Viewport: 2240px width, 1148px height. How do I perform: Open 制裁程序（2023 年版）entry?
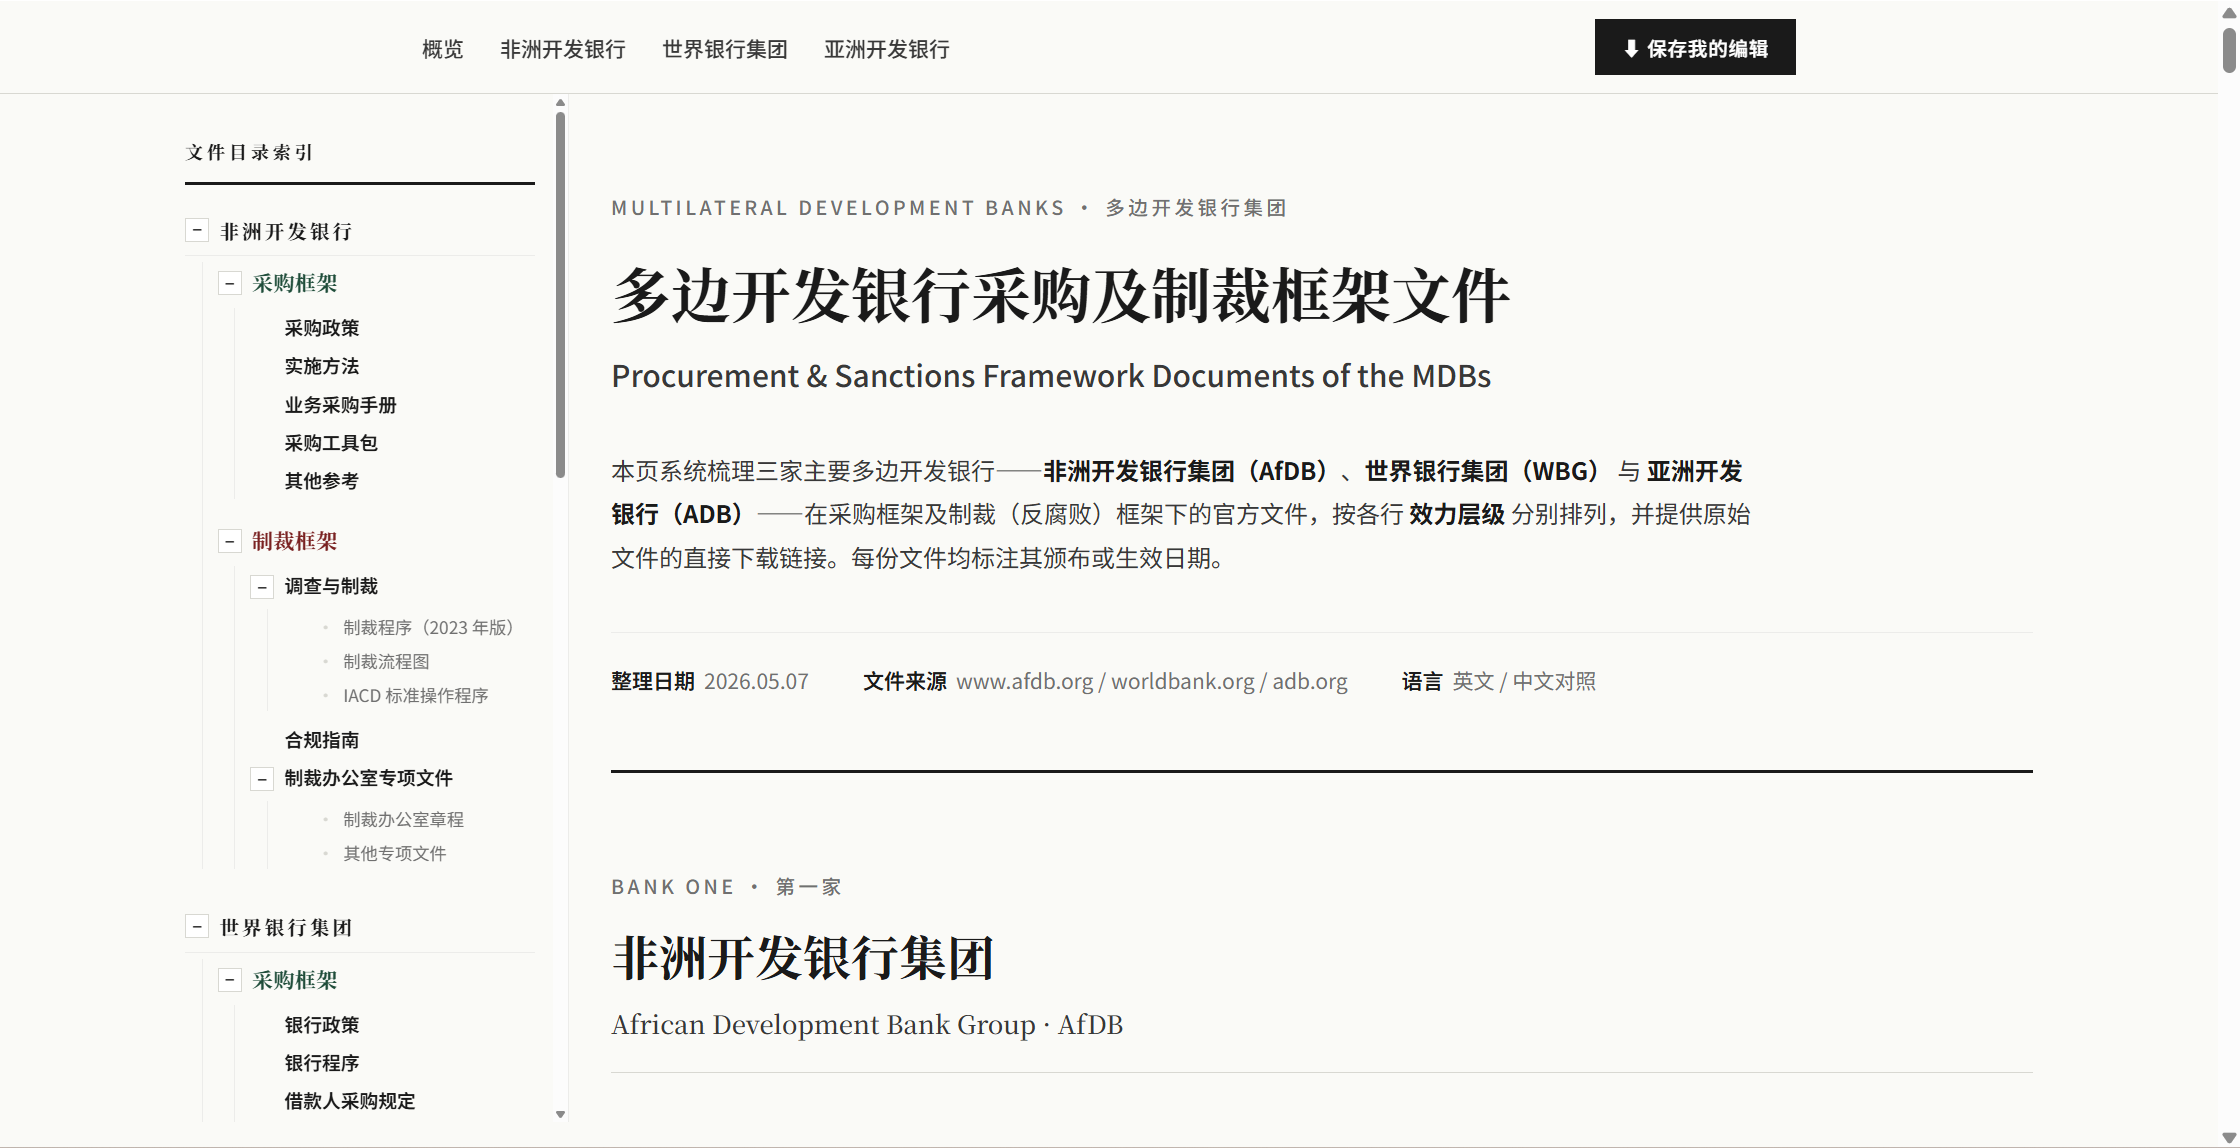[428, 628]
